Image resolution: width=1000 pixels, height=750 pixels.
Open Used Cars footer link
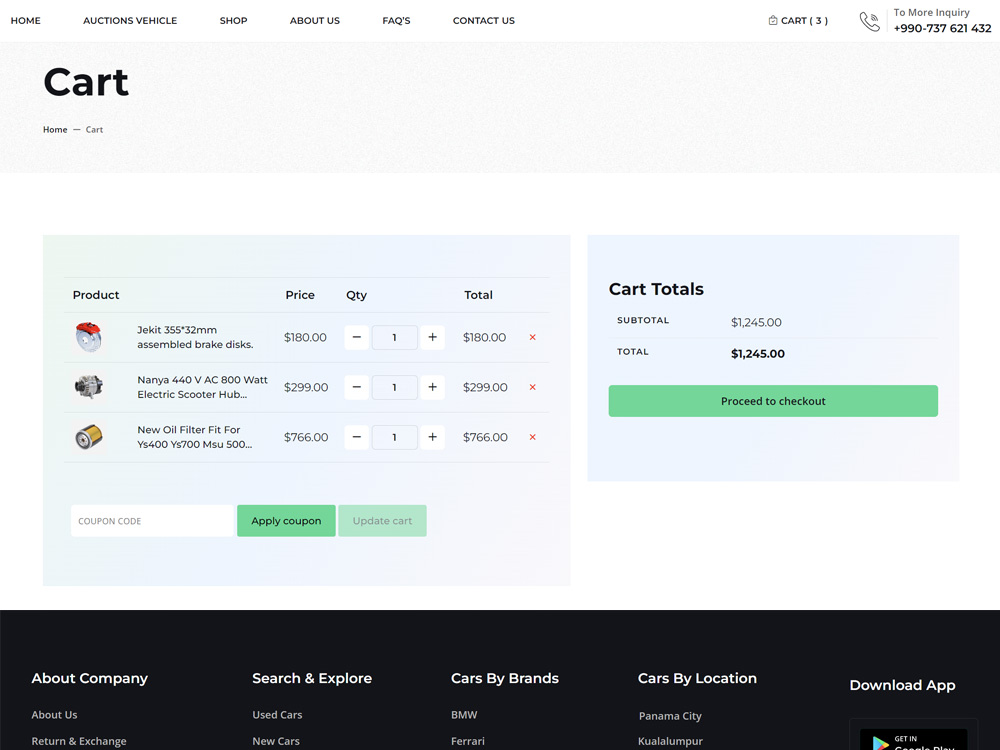coord(277,715)
